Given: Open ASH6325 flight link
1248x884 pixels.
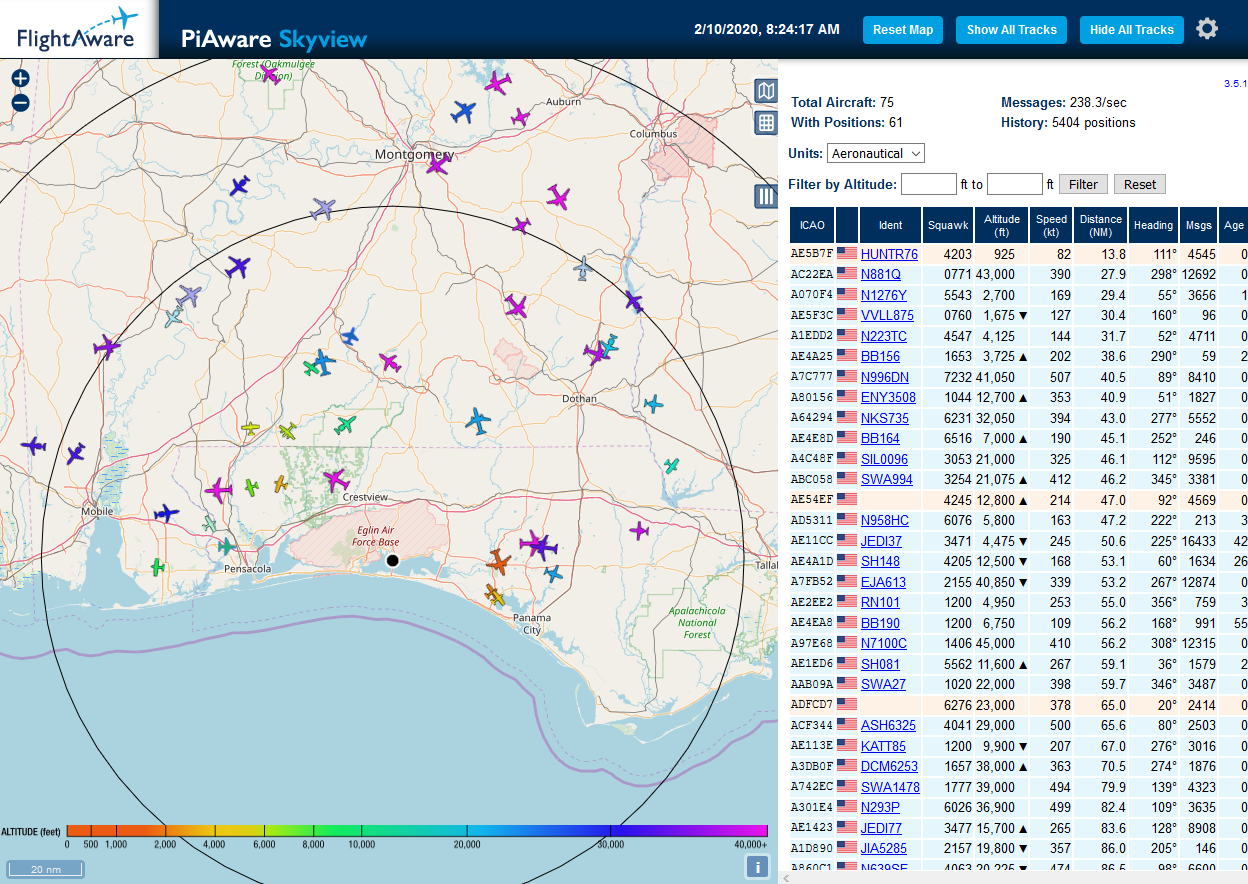Looking at the screenshot, I should tap(888, 725).
